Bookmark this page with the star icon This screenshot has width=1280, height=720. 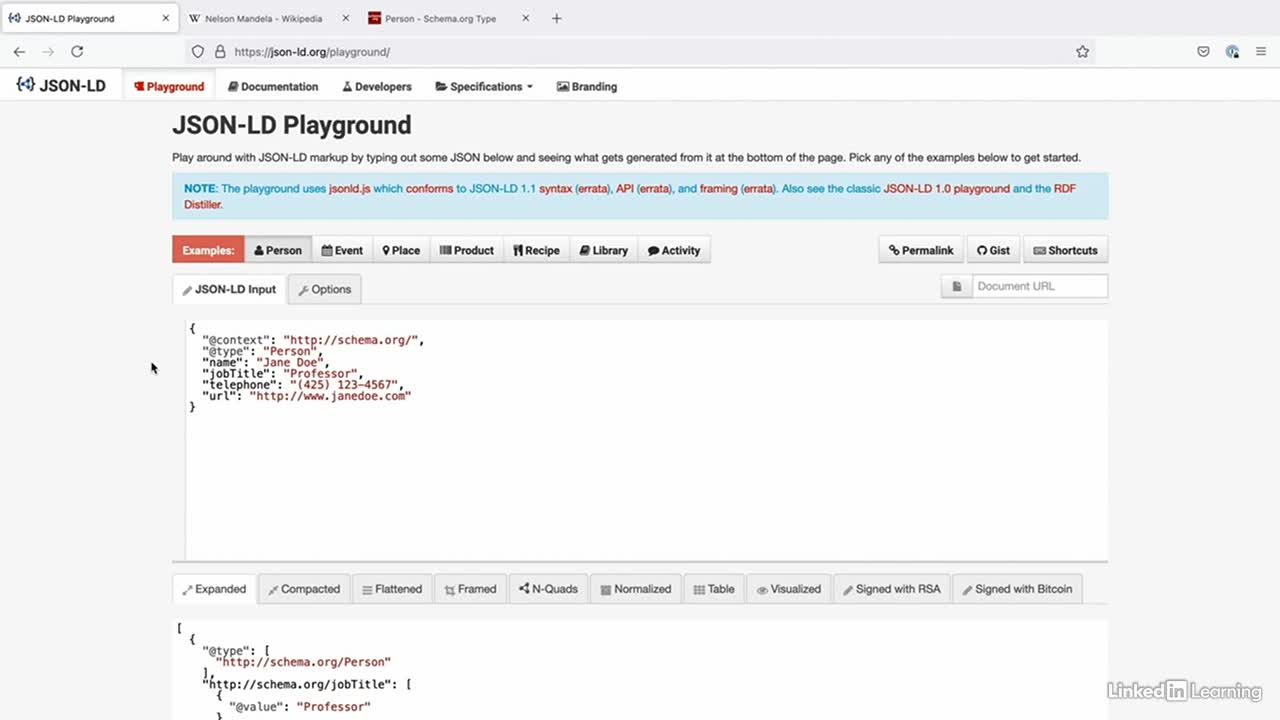(1082, 52)
